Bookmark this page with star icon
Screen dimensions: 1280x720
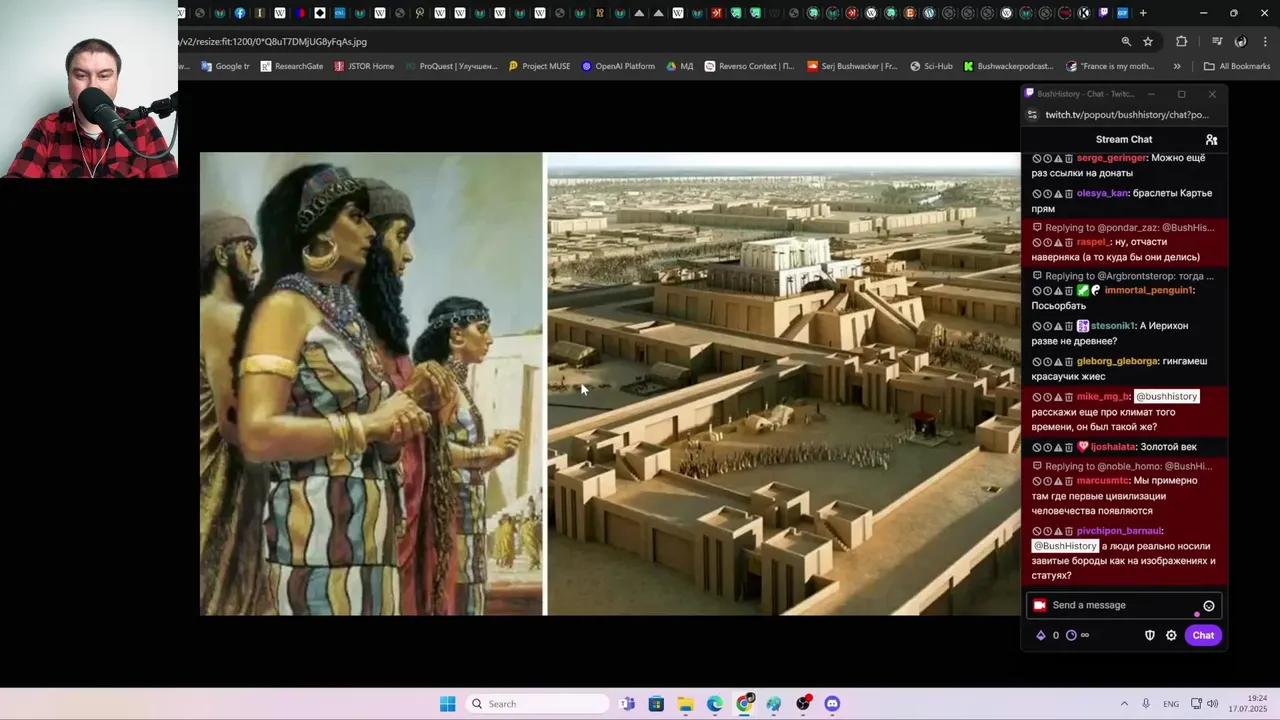click(x=1148, y=42)
